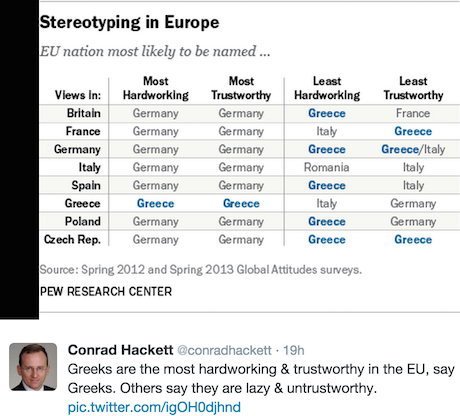Click the Greece/Italy cell in Germany row
This screenshot has width=460, height=416.
(x=413, y=149)
